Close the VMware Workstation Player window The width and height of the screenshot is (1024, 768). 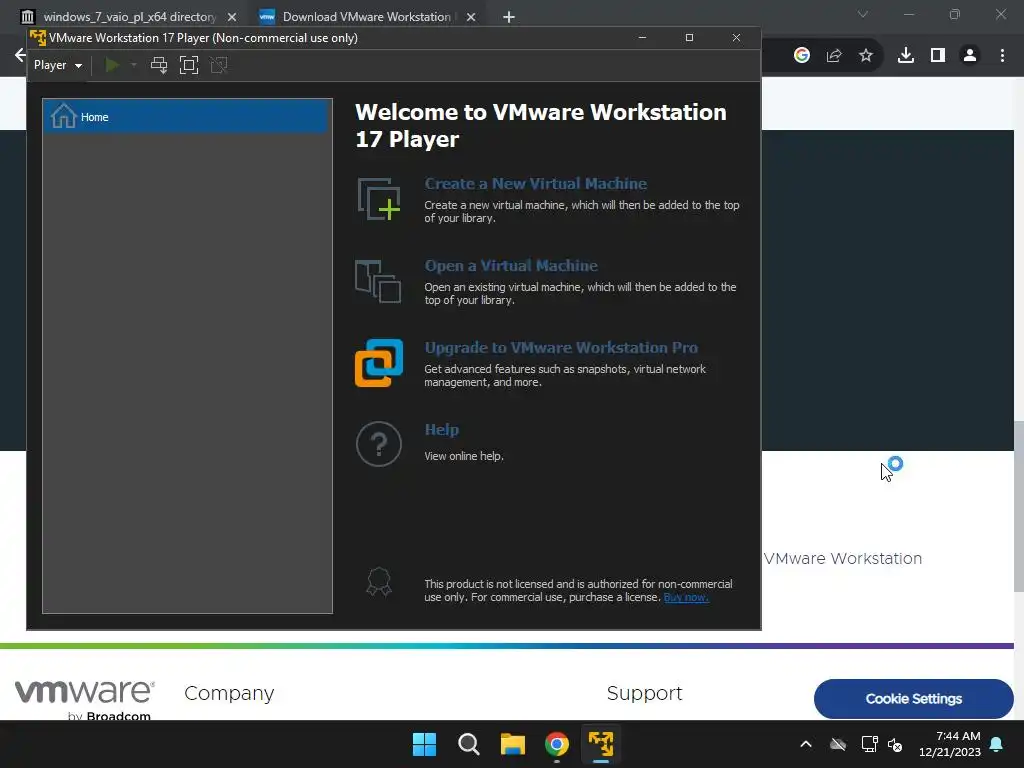[736, 38]
